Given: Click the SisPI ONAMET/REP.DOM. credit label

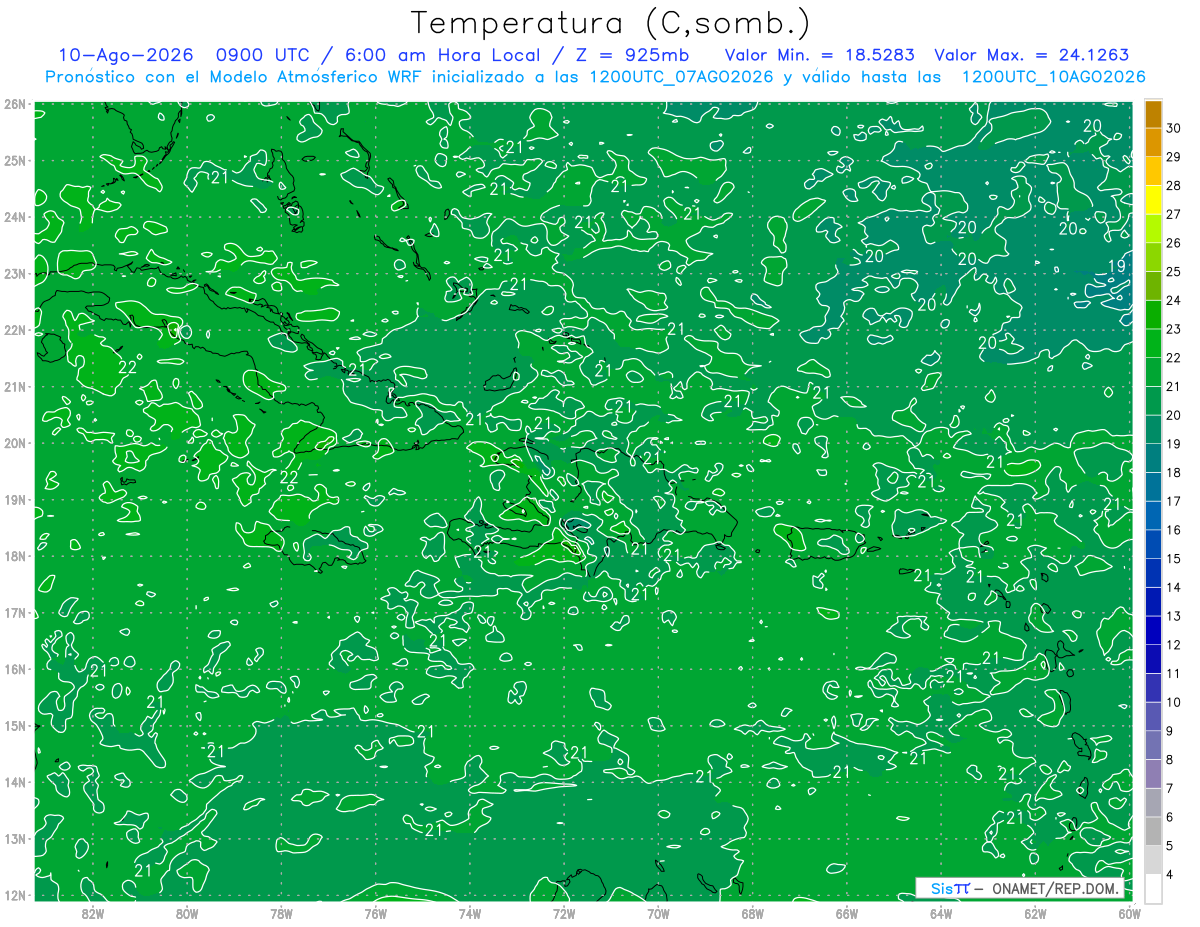Looking at the screenshot, I should click(x=1019, y=888).
